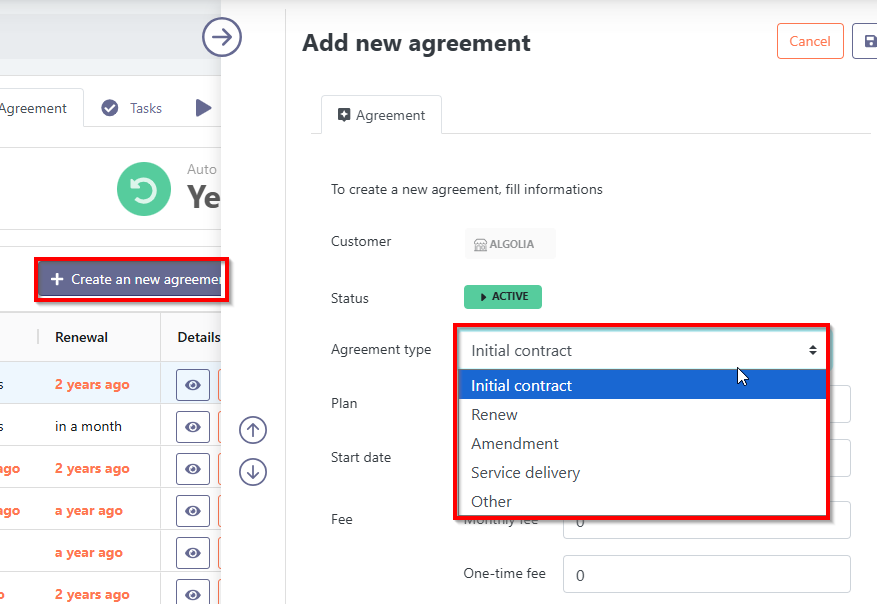View details of the 'in a month' renewal row
Image resolution: width=877 pixels, height=604 pixels.
(192, 426)
